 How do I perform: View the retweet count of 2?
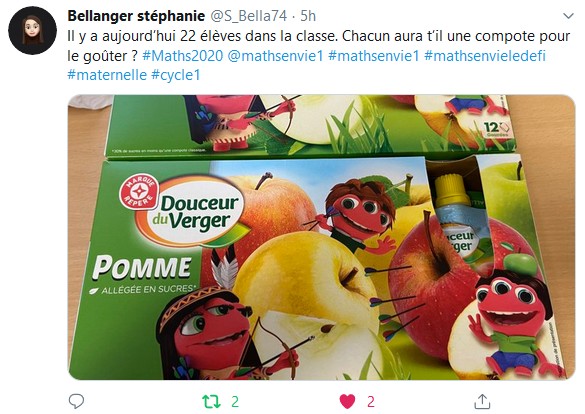click(x=235, y=402)
